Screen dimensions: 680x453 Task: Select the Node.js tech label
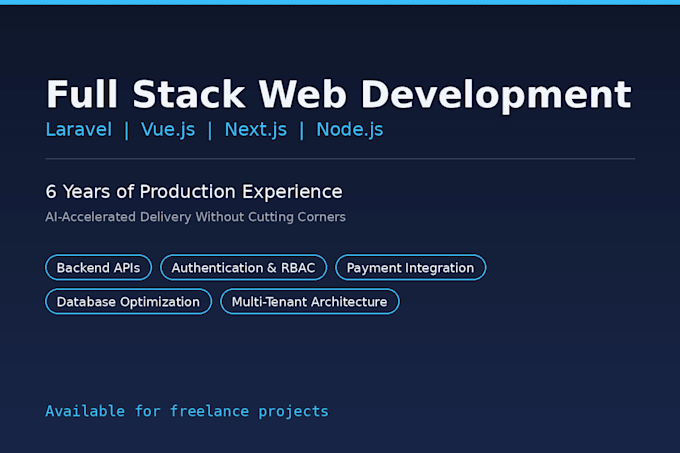[x=350, y=130]
